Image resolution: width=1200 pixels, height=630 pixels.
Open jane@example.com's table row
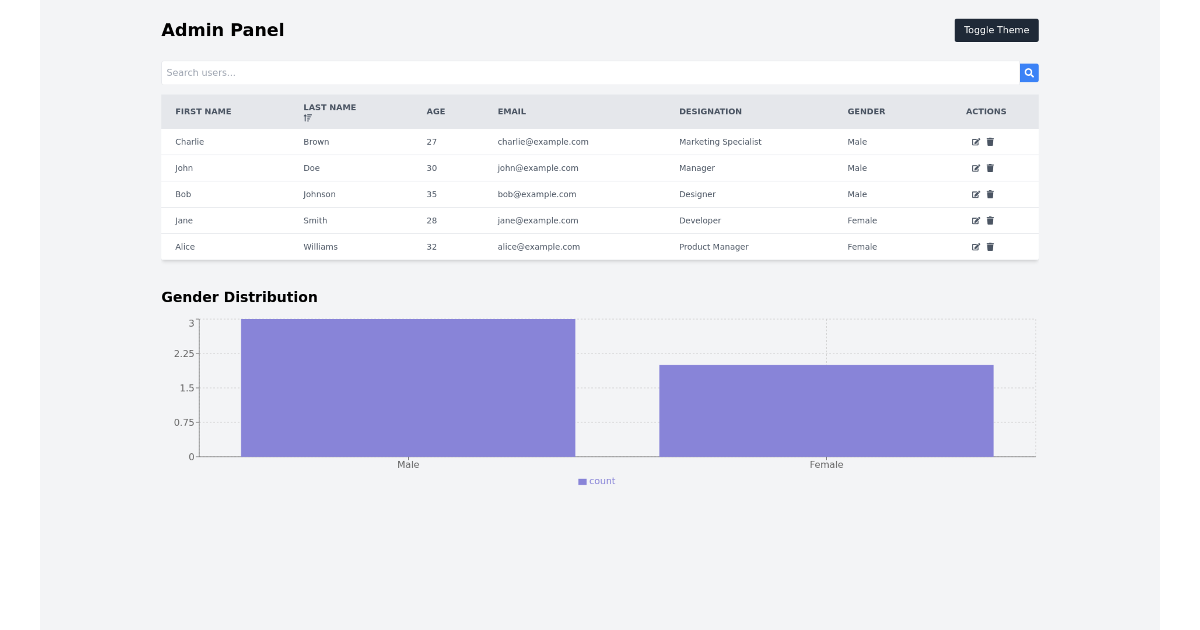coord(536,220)
